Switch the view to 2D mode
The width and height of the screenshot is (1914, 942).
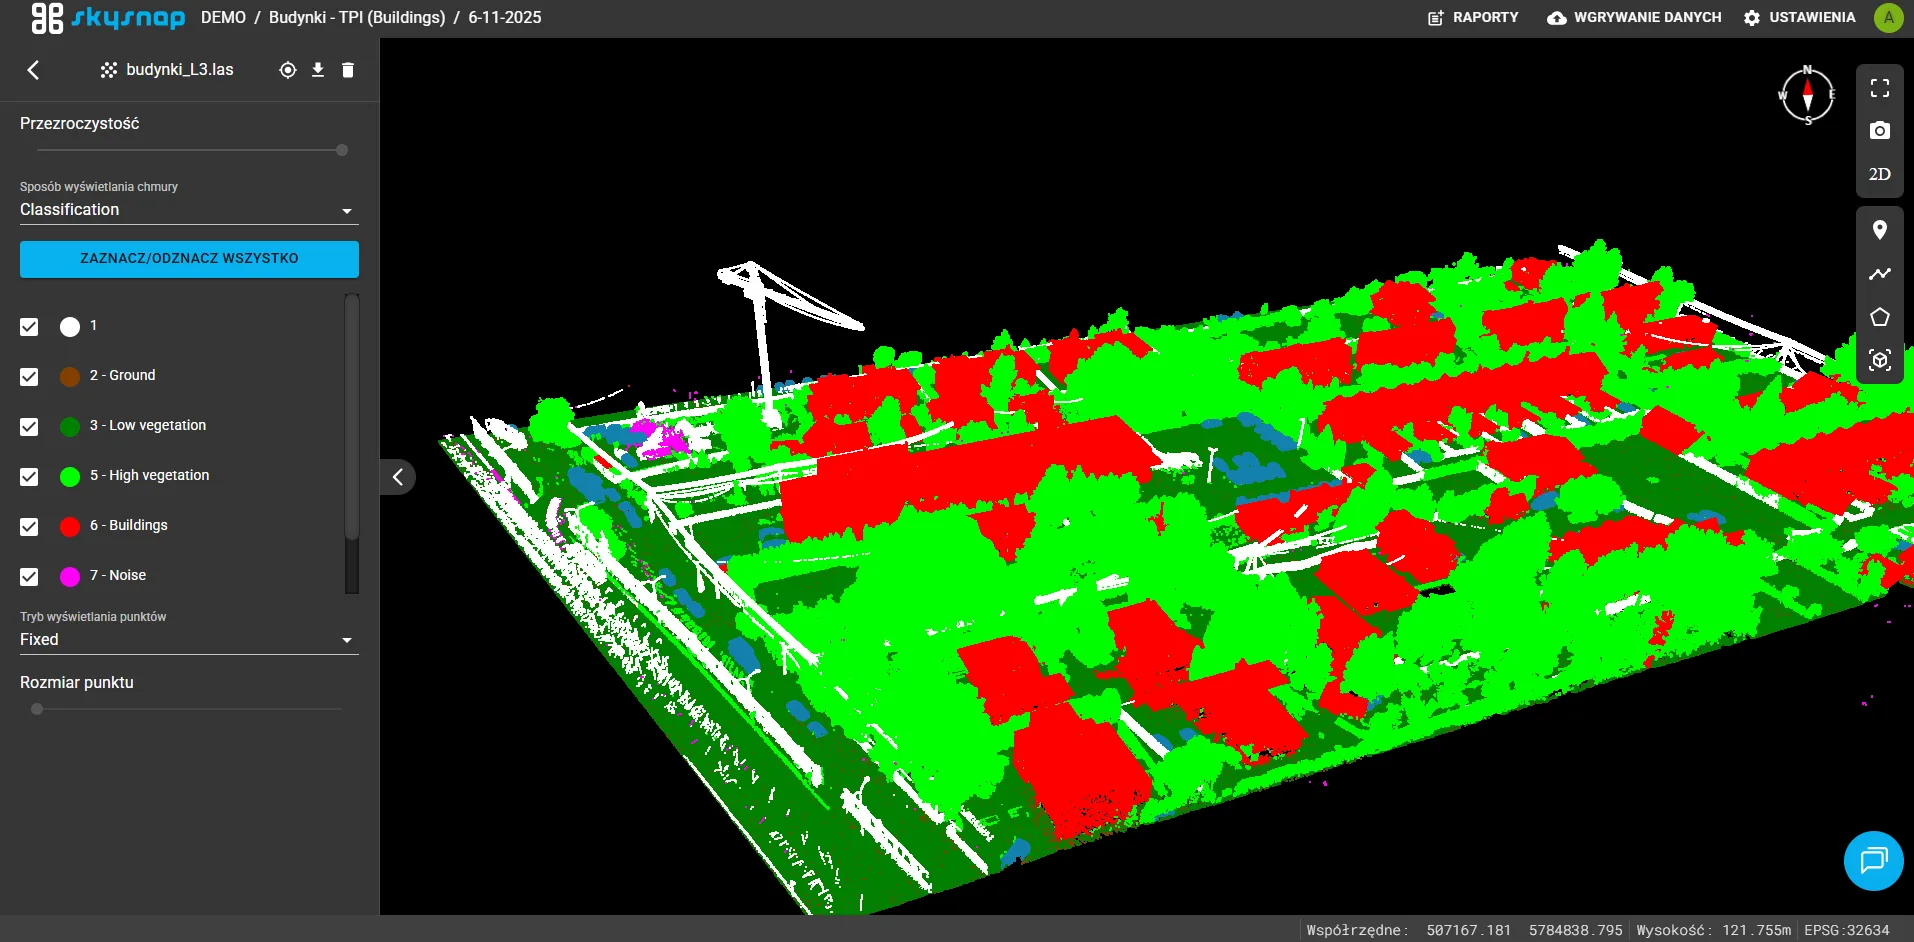[x=1879, y=174]
